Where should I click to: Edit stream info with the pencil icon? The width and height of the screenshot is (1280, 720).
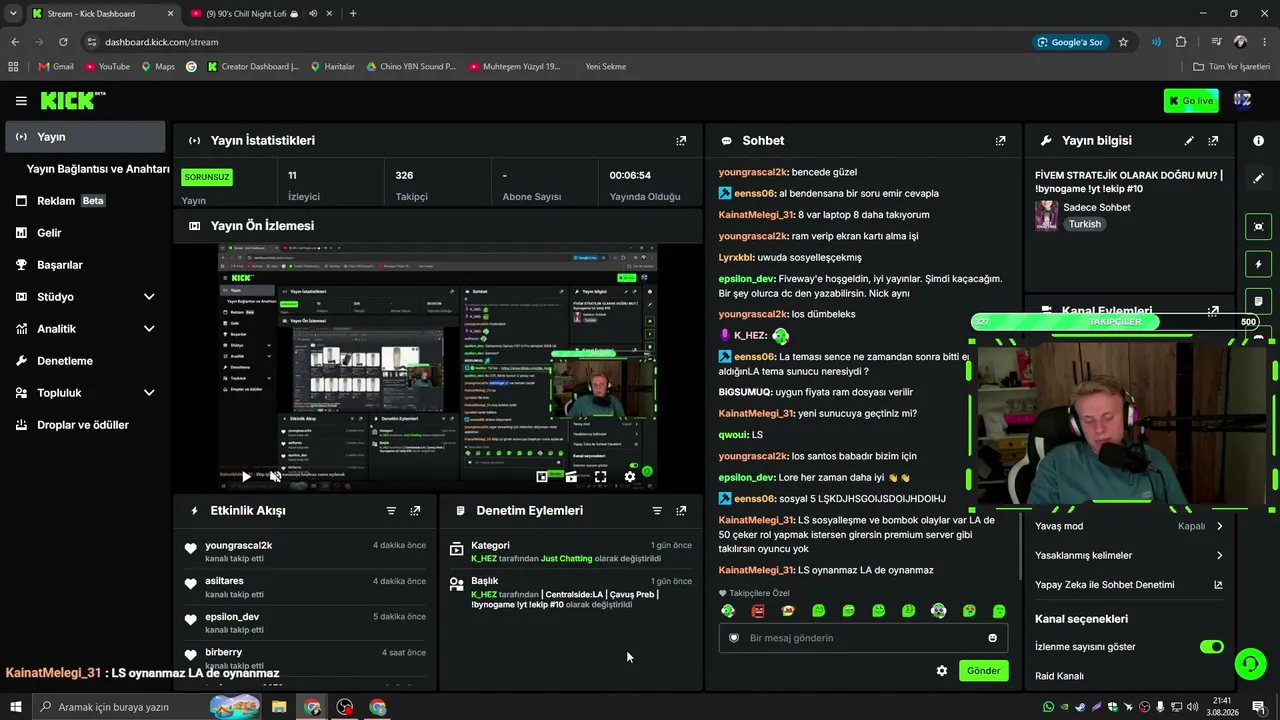pos(1189,141)
